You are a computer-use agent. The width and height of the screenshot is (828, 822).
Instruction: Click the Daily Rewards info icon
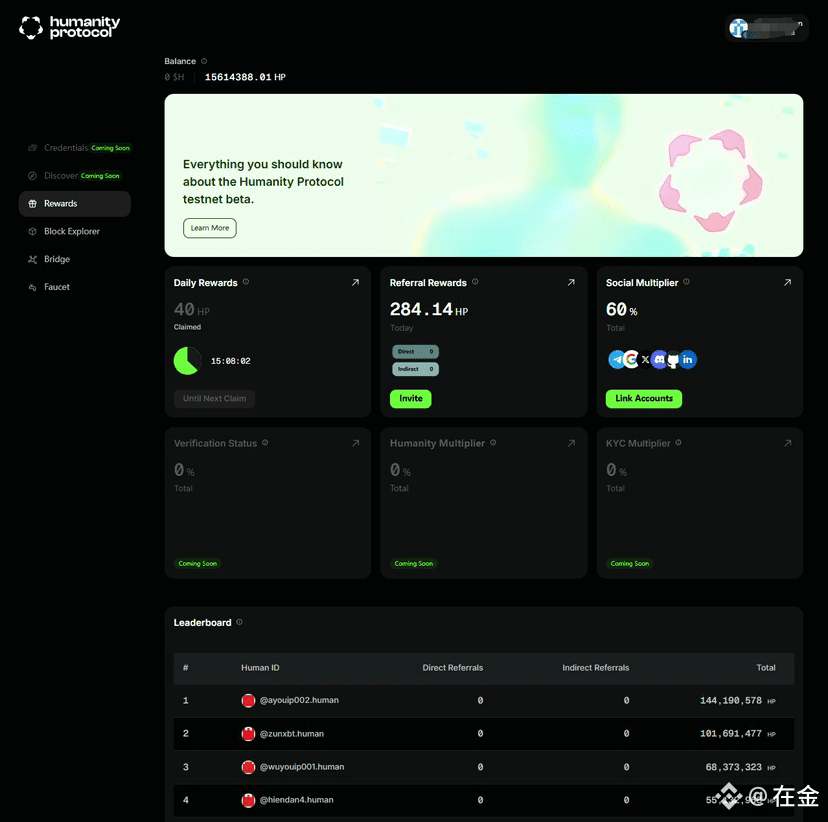[x=246, y=282]
